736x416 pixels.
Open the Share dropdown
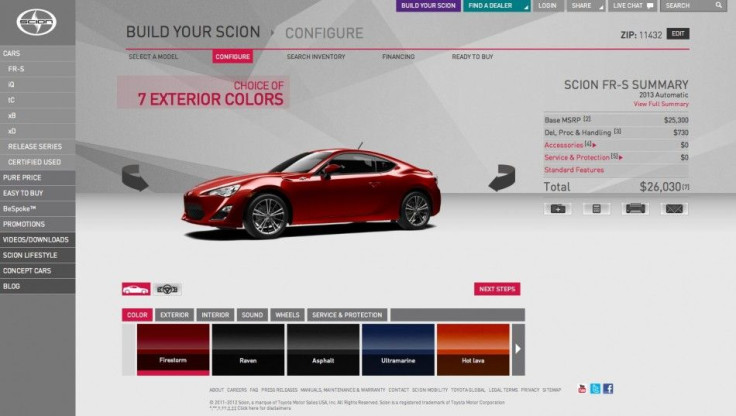click(586, 6)
